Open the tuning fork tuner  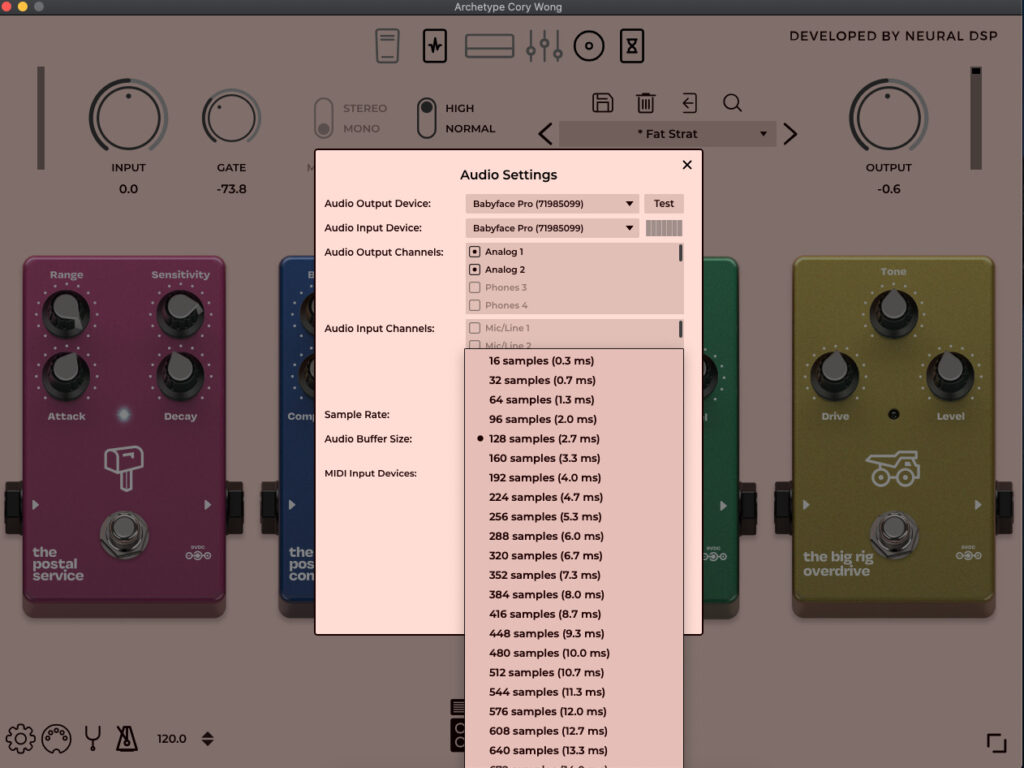pos(93,739)
